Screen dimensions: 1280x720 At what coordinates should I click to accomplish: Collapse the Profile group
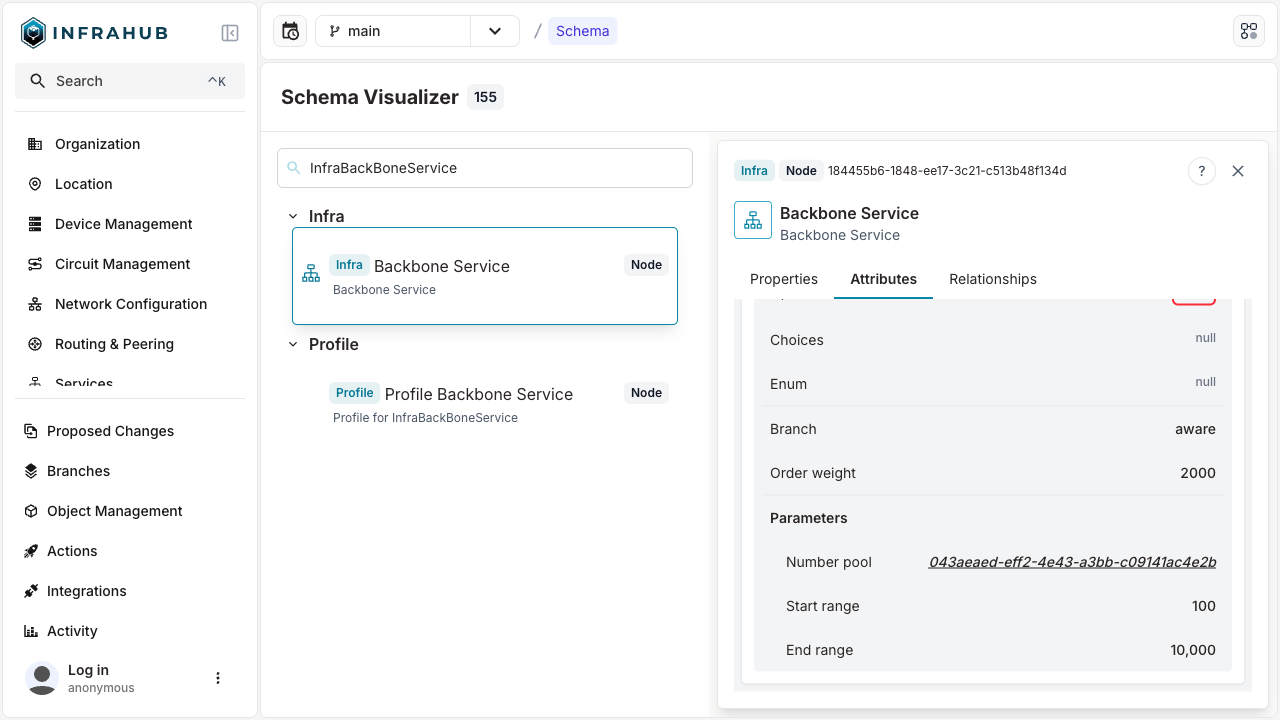point(293,344)
